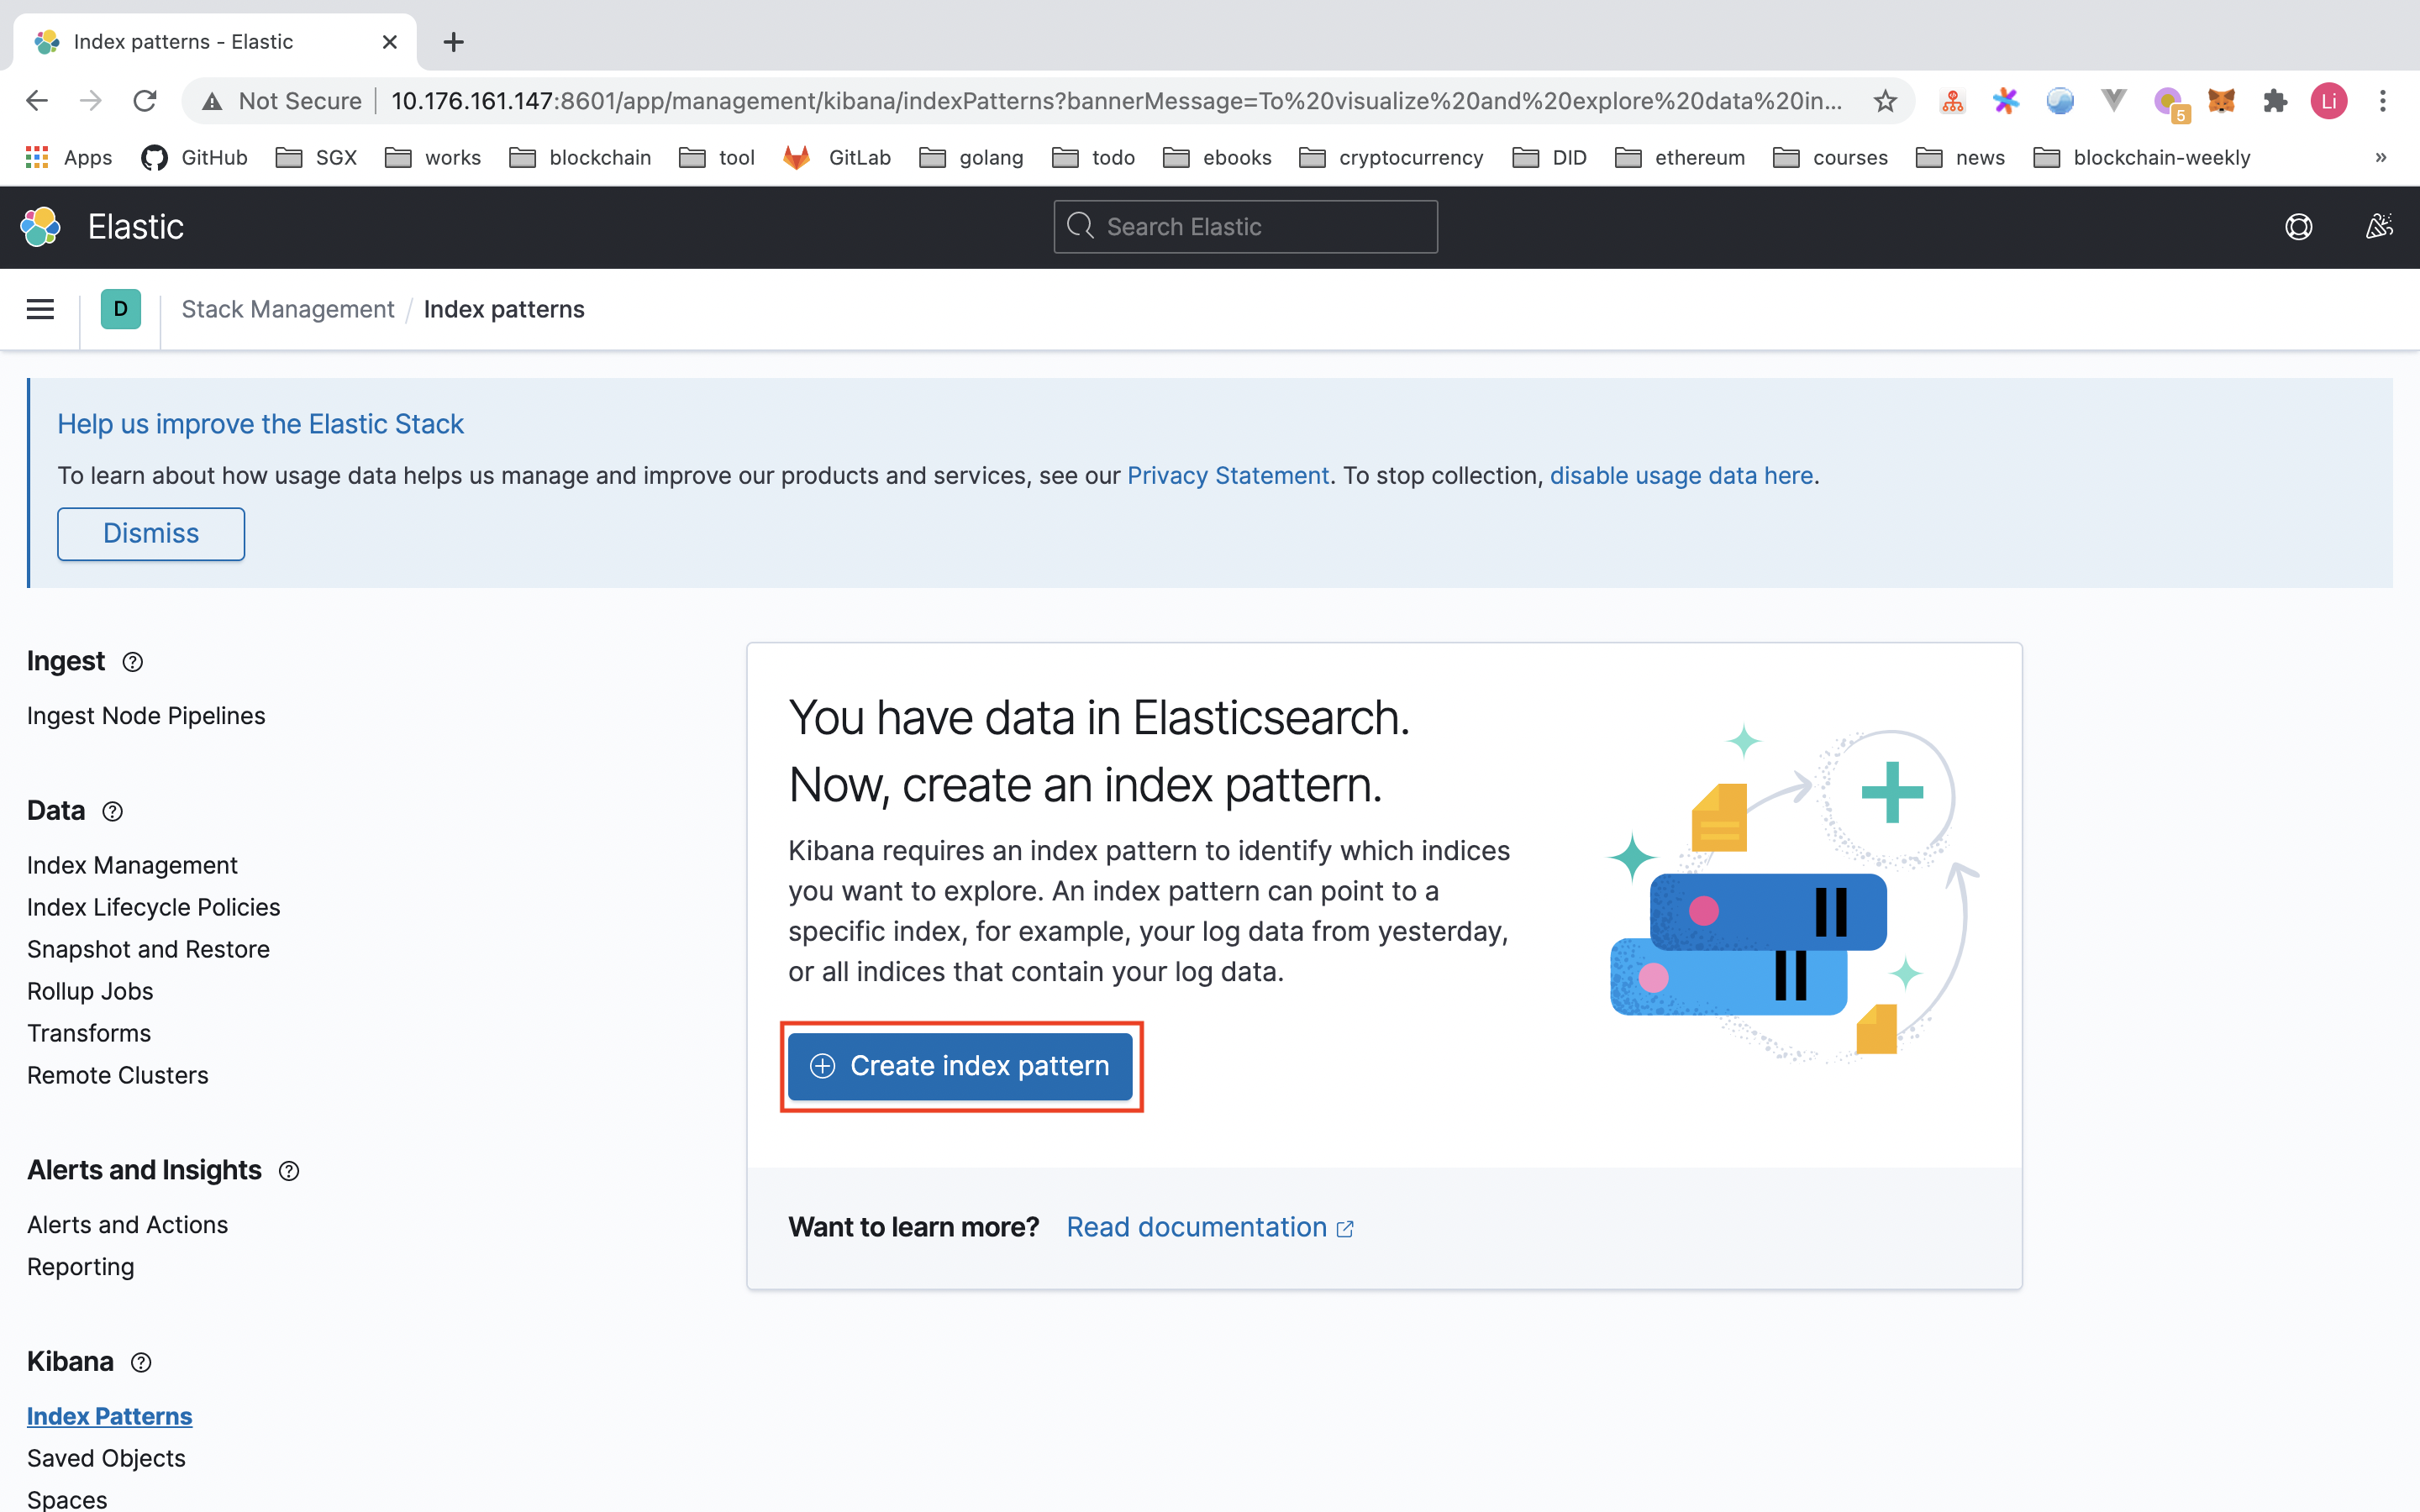Viewport: 2420px width, 1512px height.
Task: Click Alerts and Insights help icon
Action: pos(289,1171)
